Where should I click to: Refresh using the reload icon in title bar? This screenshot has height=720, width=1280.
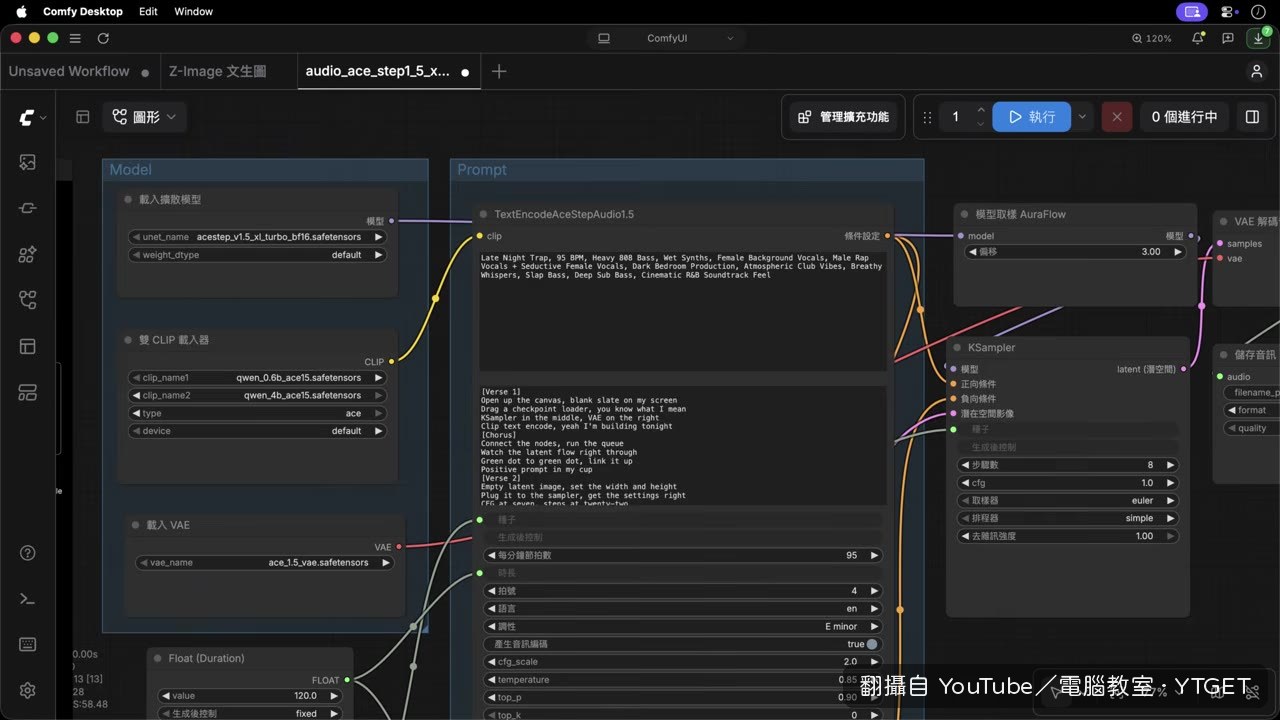point(103,38)
